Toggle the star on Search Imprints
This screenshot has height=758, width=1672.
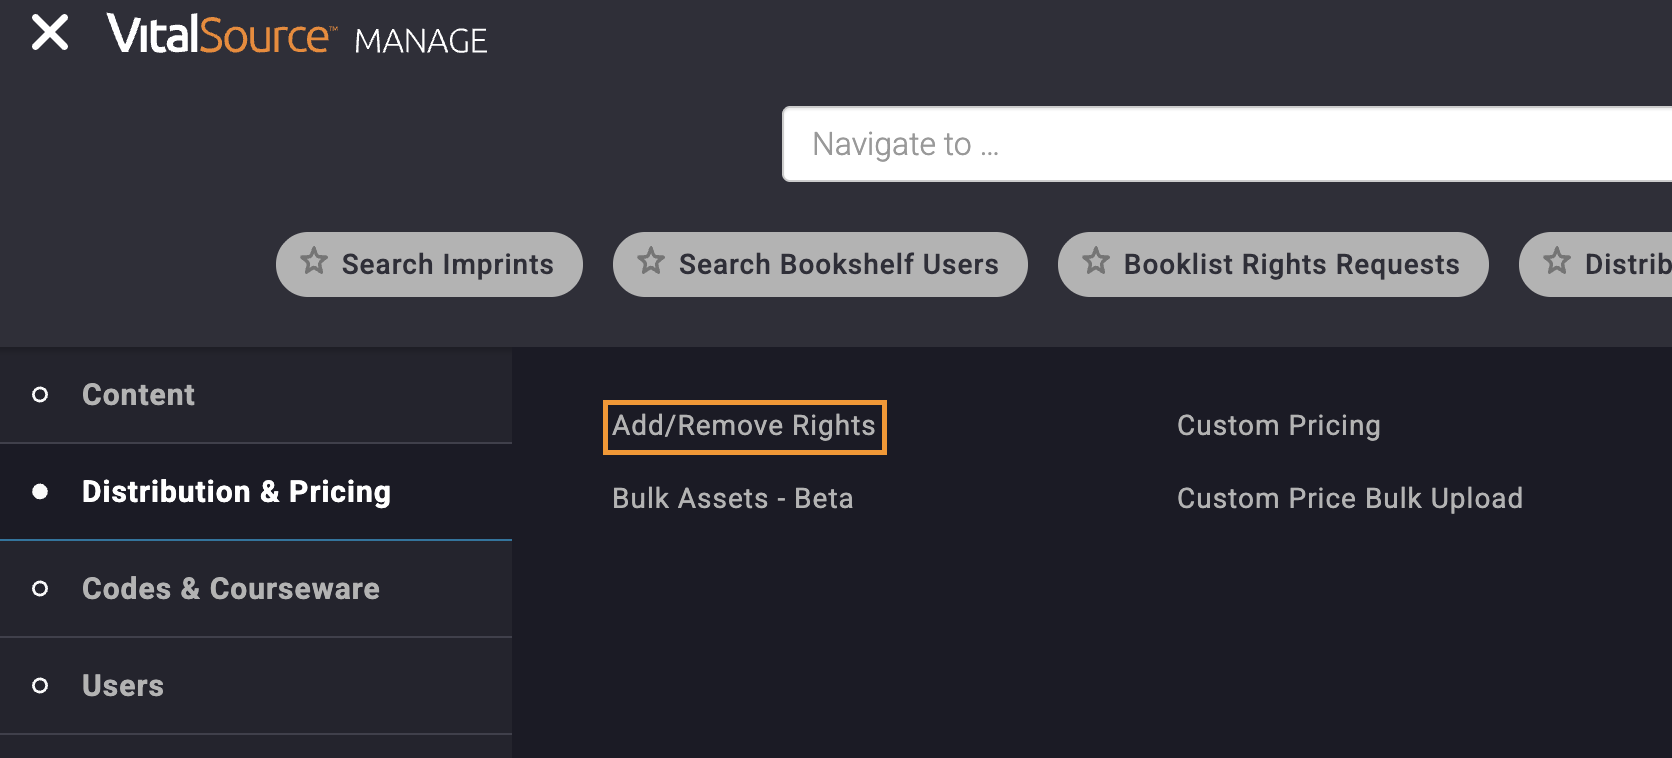tap(314, 261)
